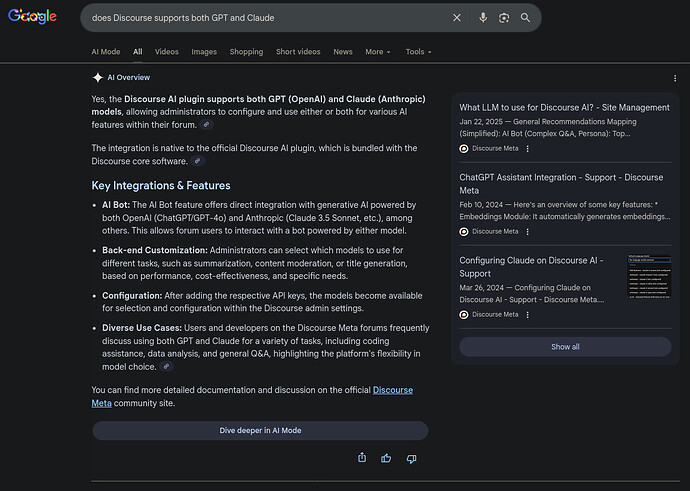Open the Images tab
The width and height of the screenshot is (690, 491).
tap(204, 51)
